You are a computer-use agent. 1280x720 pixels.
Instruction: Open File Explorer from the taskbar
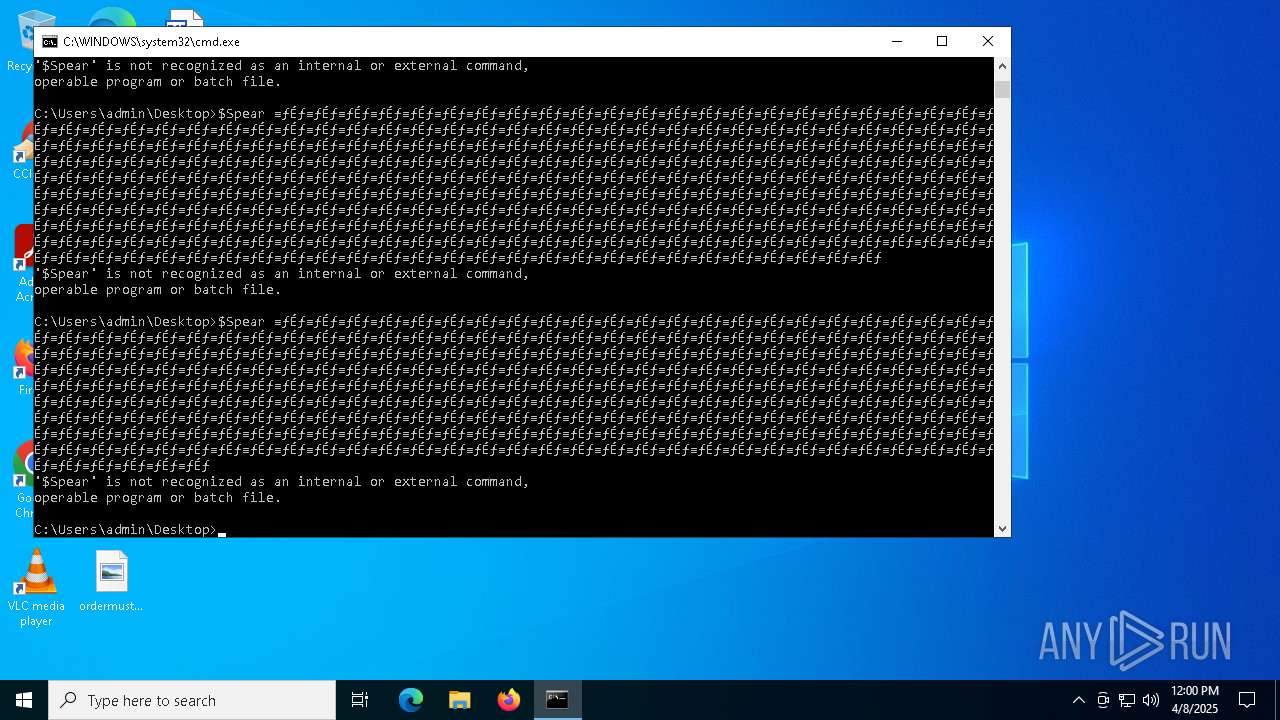[460, 700]
